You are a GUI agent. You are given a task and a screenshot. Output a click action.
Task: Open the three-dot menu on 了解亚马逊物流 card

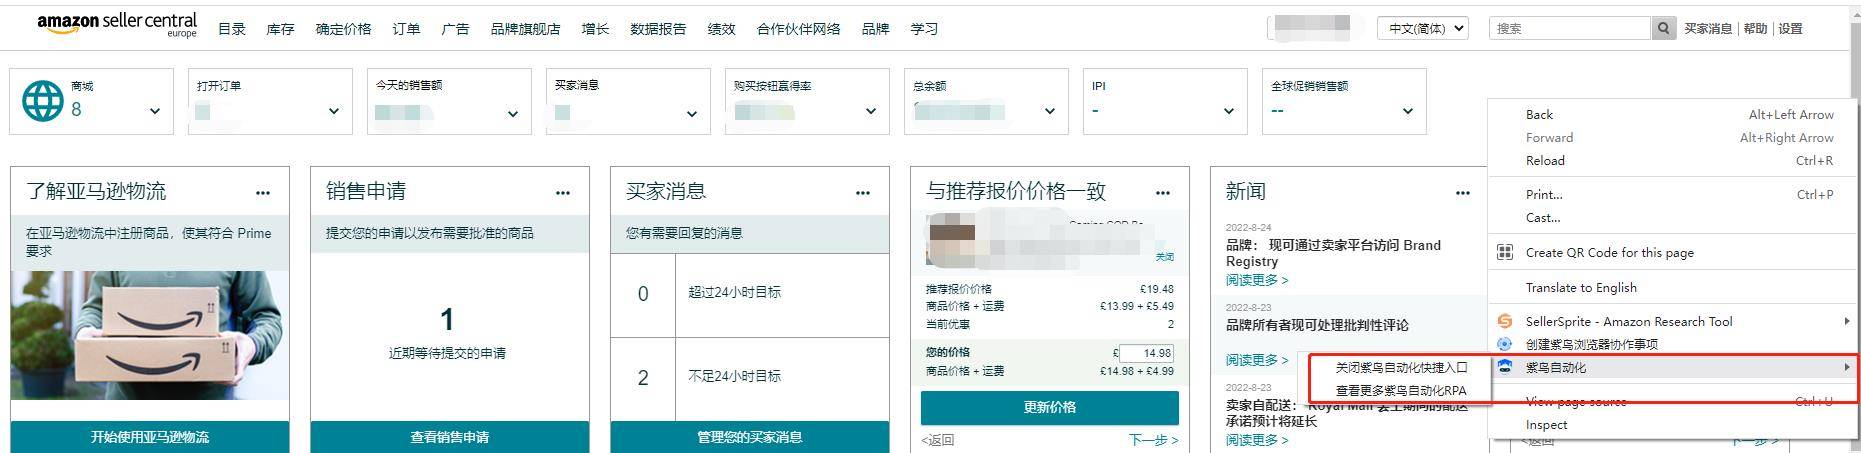263,193
